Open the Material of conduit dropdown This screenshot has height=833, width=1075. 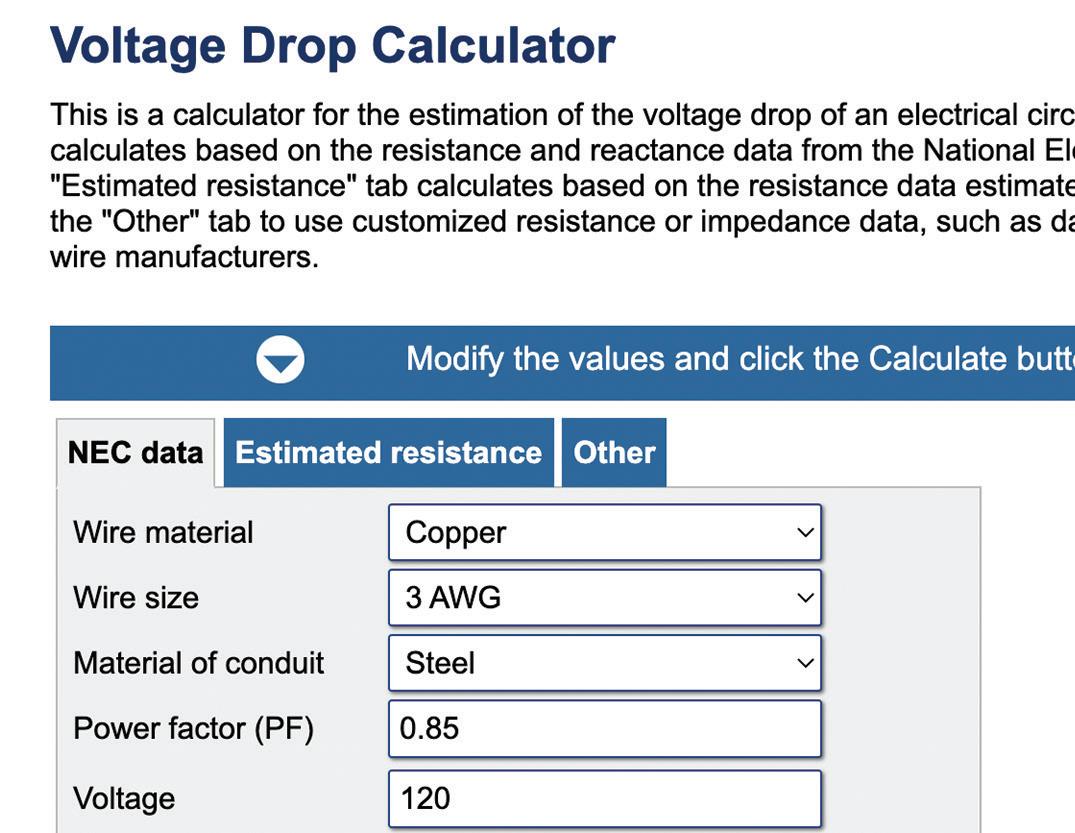coord(603,663)
